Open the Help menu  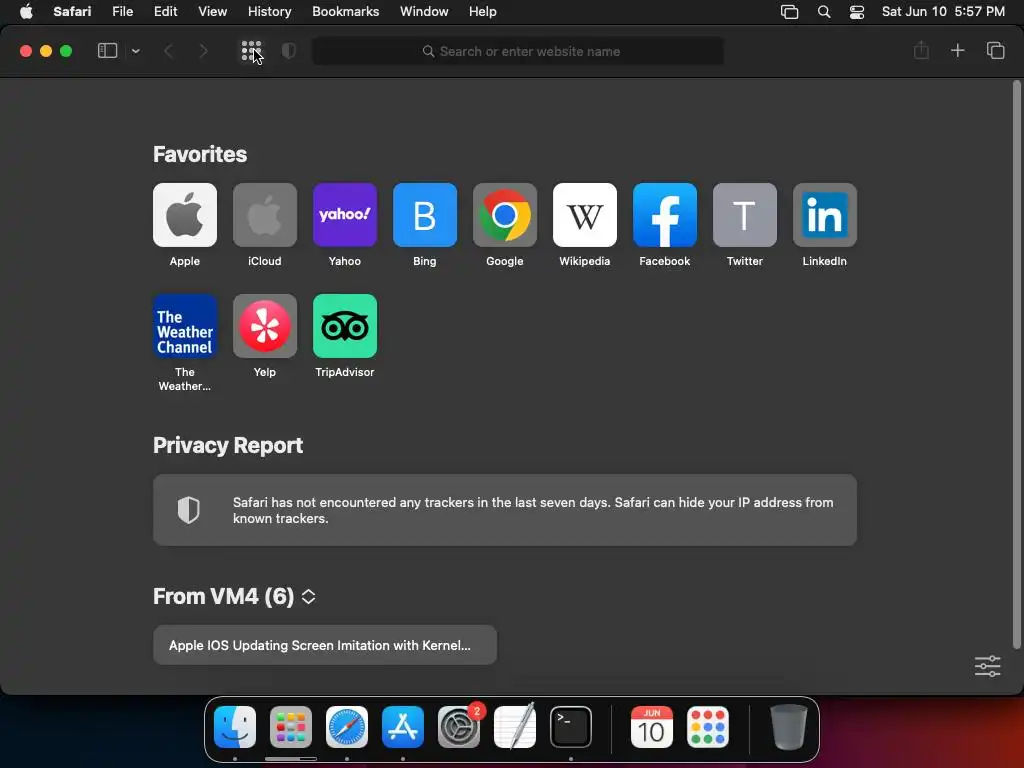pos(483,12)
